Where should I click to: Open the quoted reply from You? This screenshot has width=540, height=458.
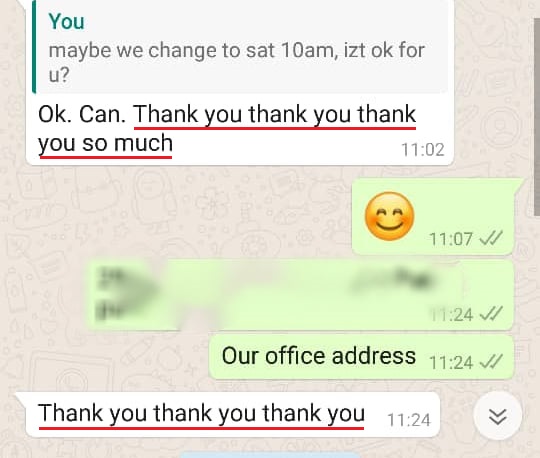pos(240,47)
